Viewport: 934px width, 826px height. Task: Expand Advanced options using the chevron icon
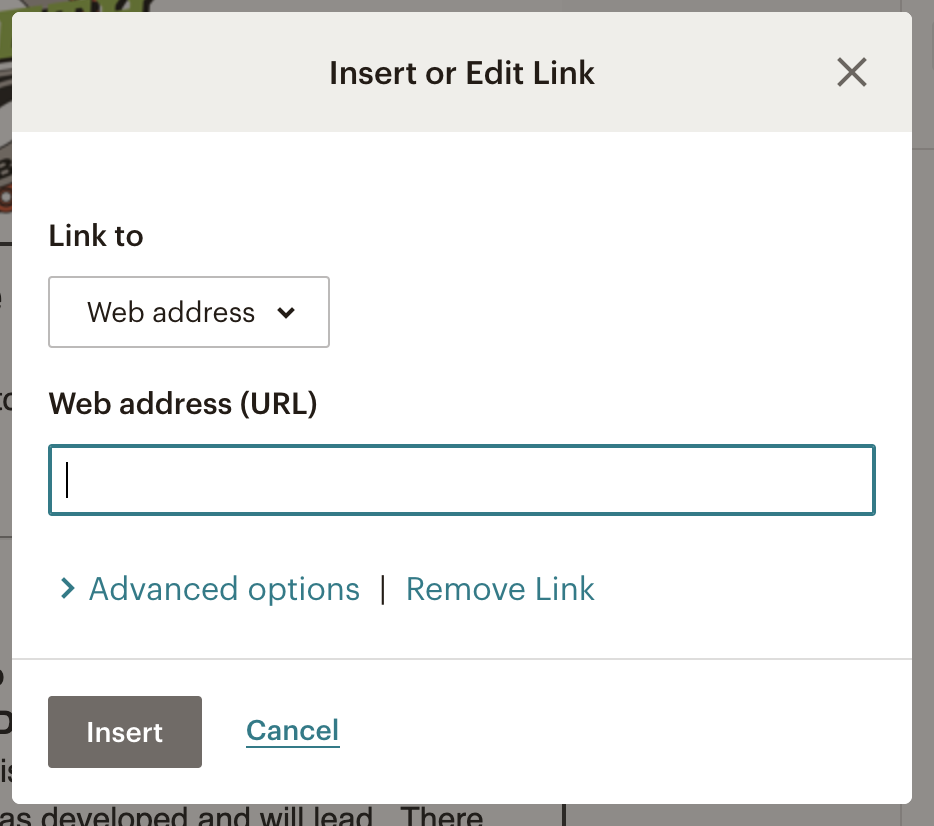pos(68,588)
